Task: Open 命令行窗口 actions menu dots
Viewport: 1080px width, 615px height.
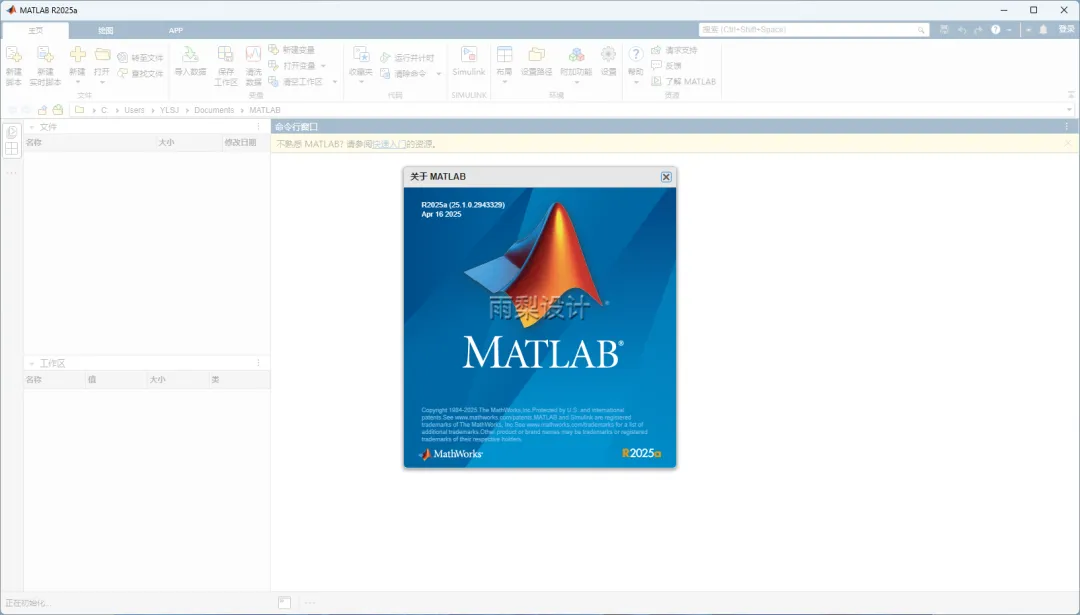Action: (x=1067, y=127)
